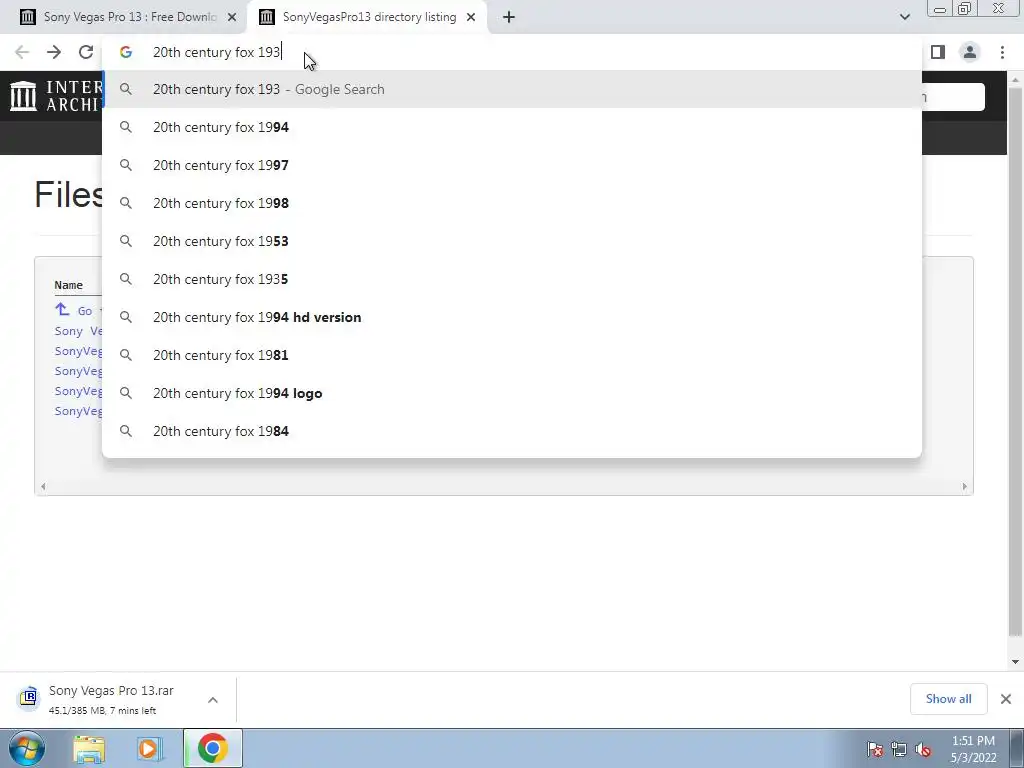This screenshot has width=1024, height=768.
Task: Click Action Center flag tray icon
Action: 875,749
